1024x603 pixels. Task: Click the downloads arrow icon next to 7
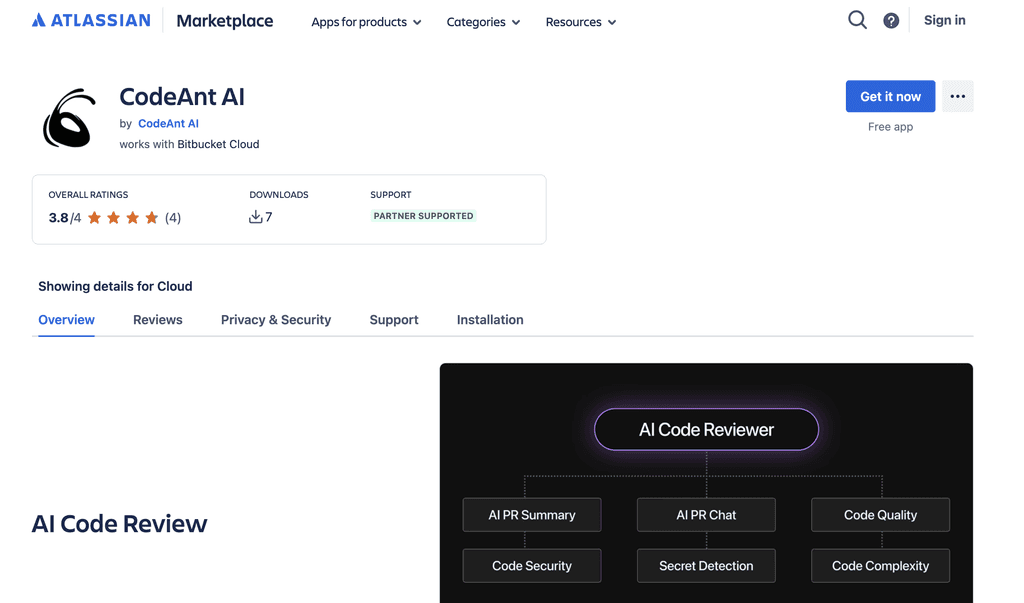click(x=256, y=216)
